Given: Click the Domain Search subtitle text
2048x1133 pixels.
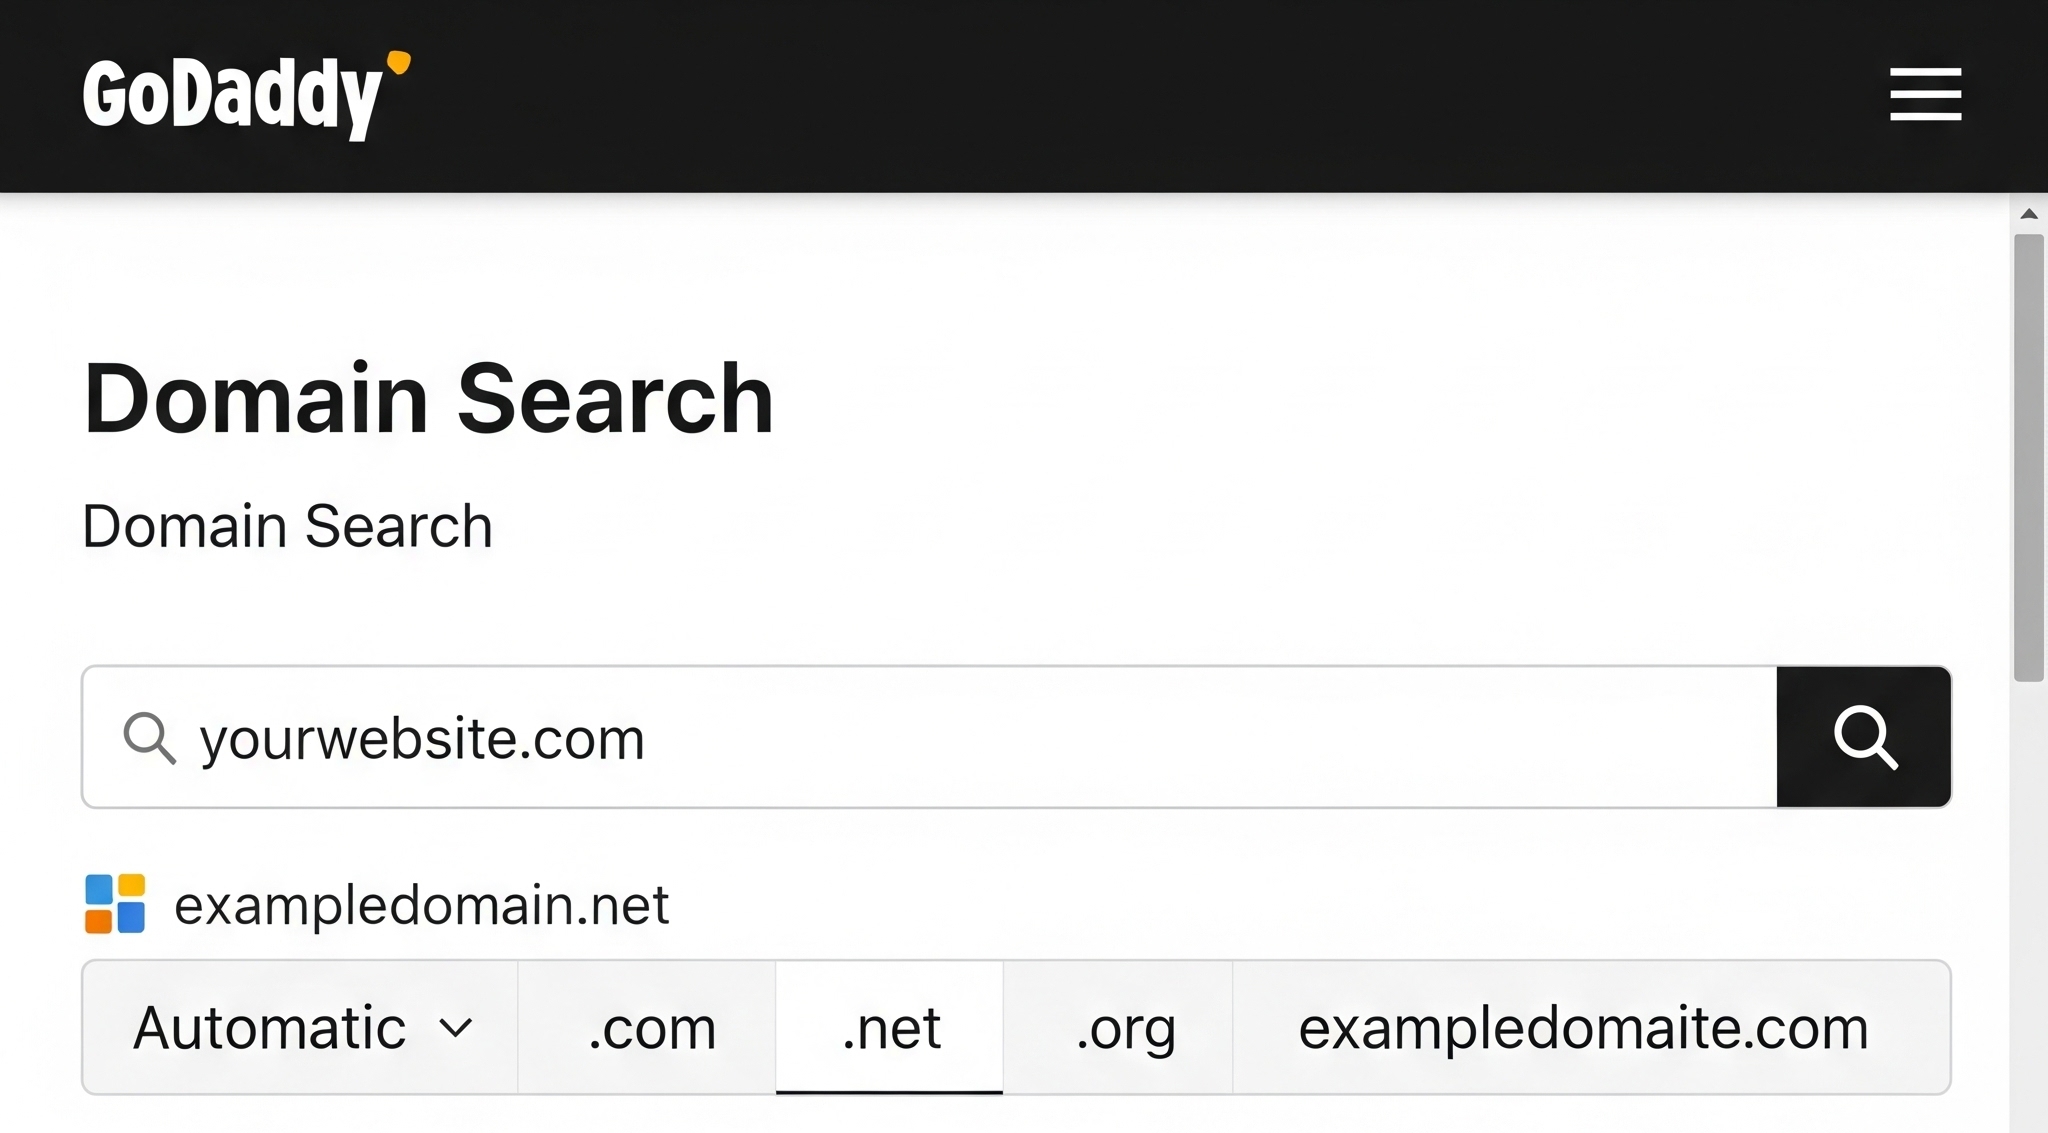Looking at the screenshot, I should 287,526.
